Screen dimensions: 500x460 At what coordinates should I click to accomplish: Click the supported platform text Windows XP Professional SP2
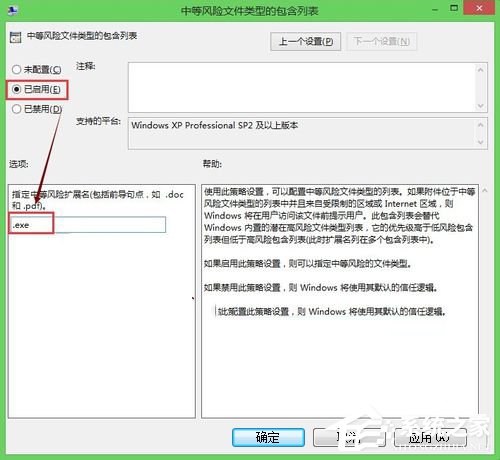pyautogui.click(x=215, y=125)
